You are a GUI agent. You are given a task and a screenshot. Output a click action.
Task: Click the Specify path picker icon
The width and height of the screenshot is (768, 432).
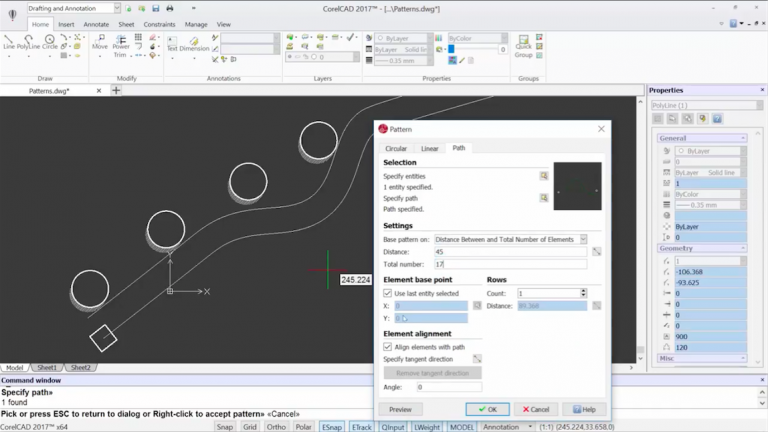544,198
